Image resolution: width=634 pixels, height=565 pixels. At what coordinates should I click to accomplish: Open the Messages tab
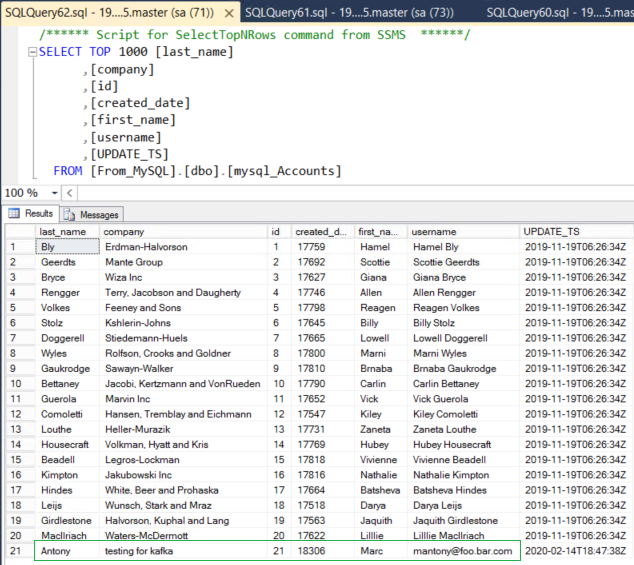[x=92, y=214]
